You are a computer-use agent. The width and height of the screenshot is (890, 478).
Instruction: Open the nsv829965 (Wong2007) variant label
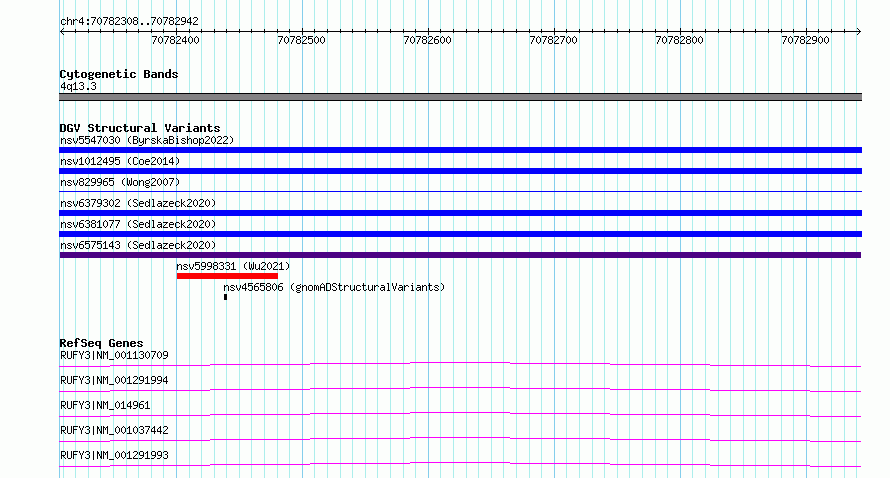tap(120, 182)
